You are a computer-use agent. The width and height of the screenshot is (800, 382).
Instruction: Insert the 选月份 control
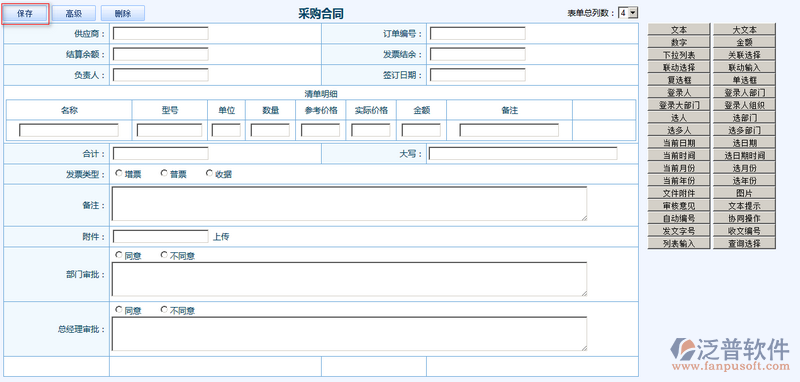[x=744, y=168]
